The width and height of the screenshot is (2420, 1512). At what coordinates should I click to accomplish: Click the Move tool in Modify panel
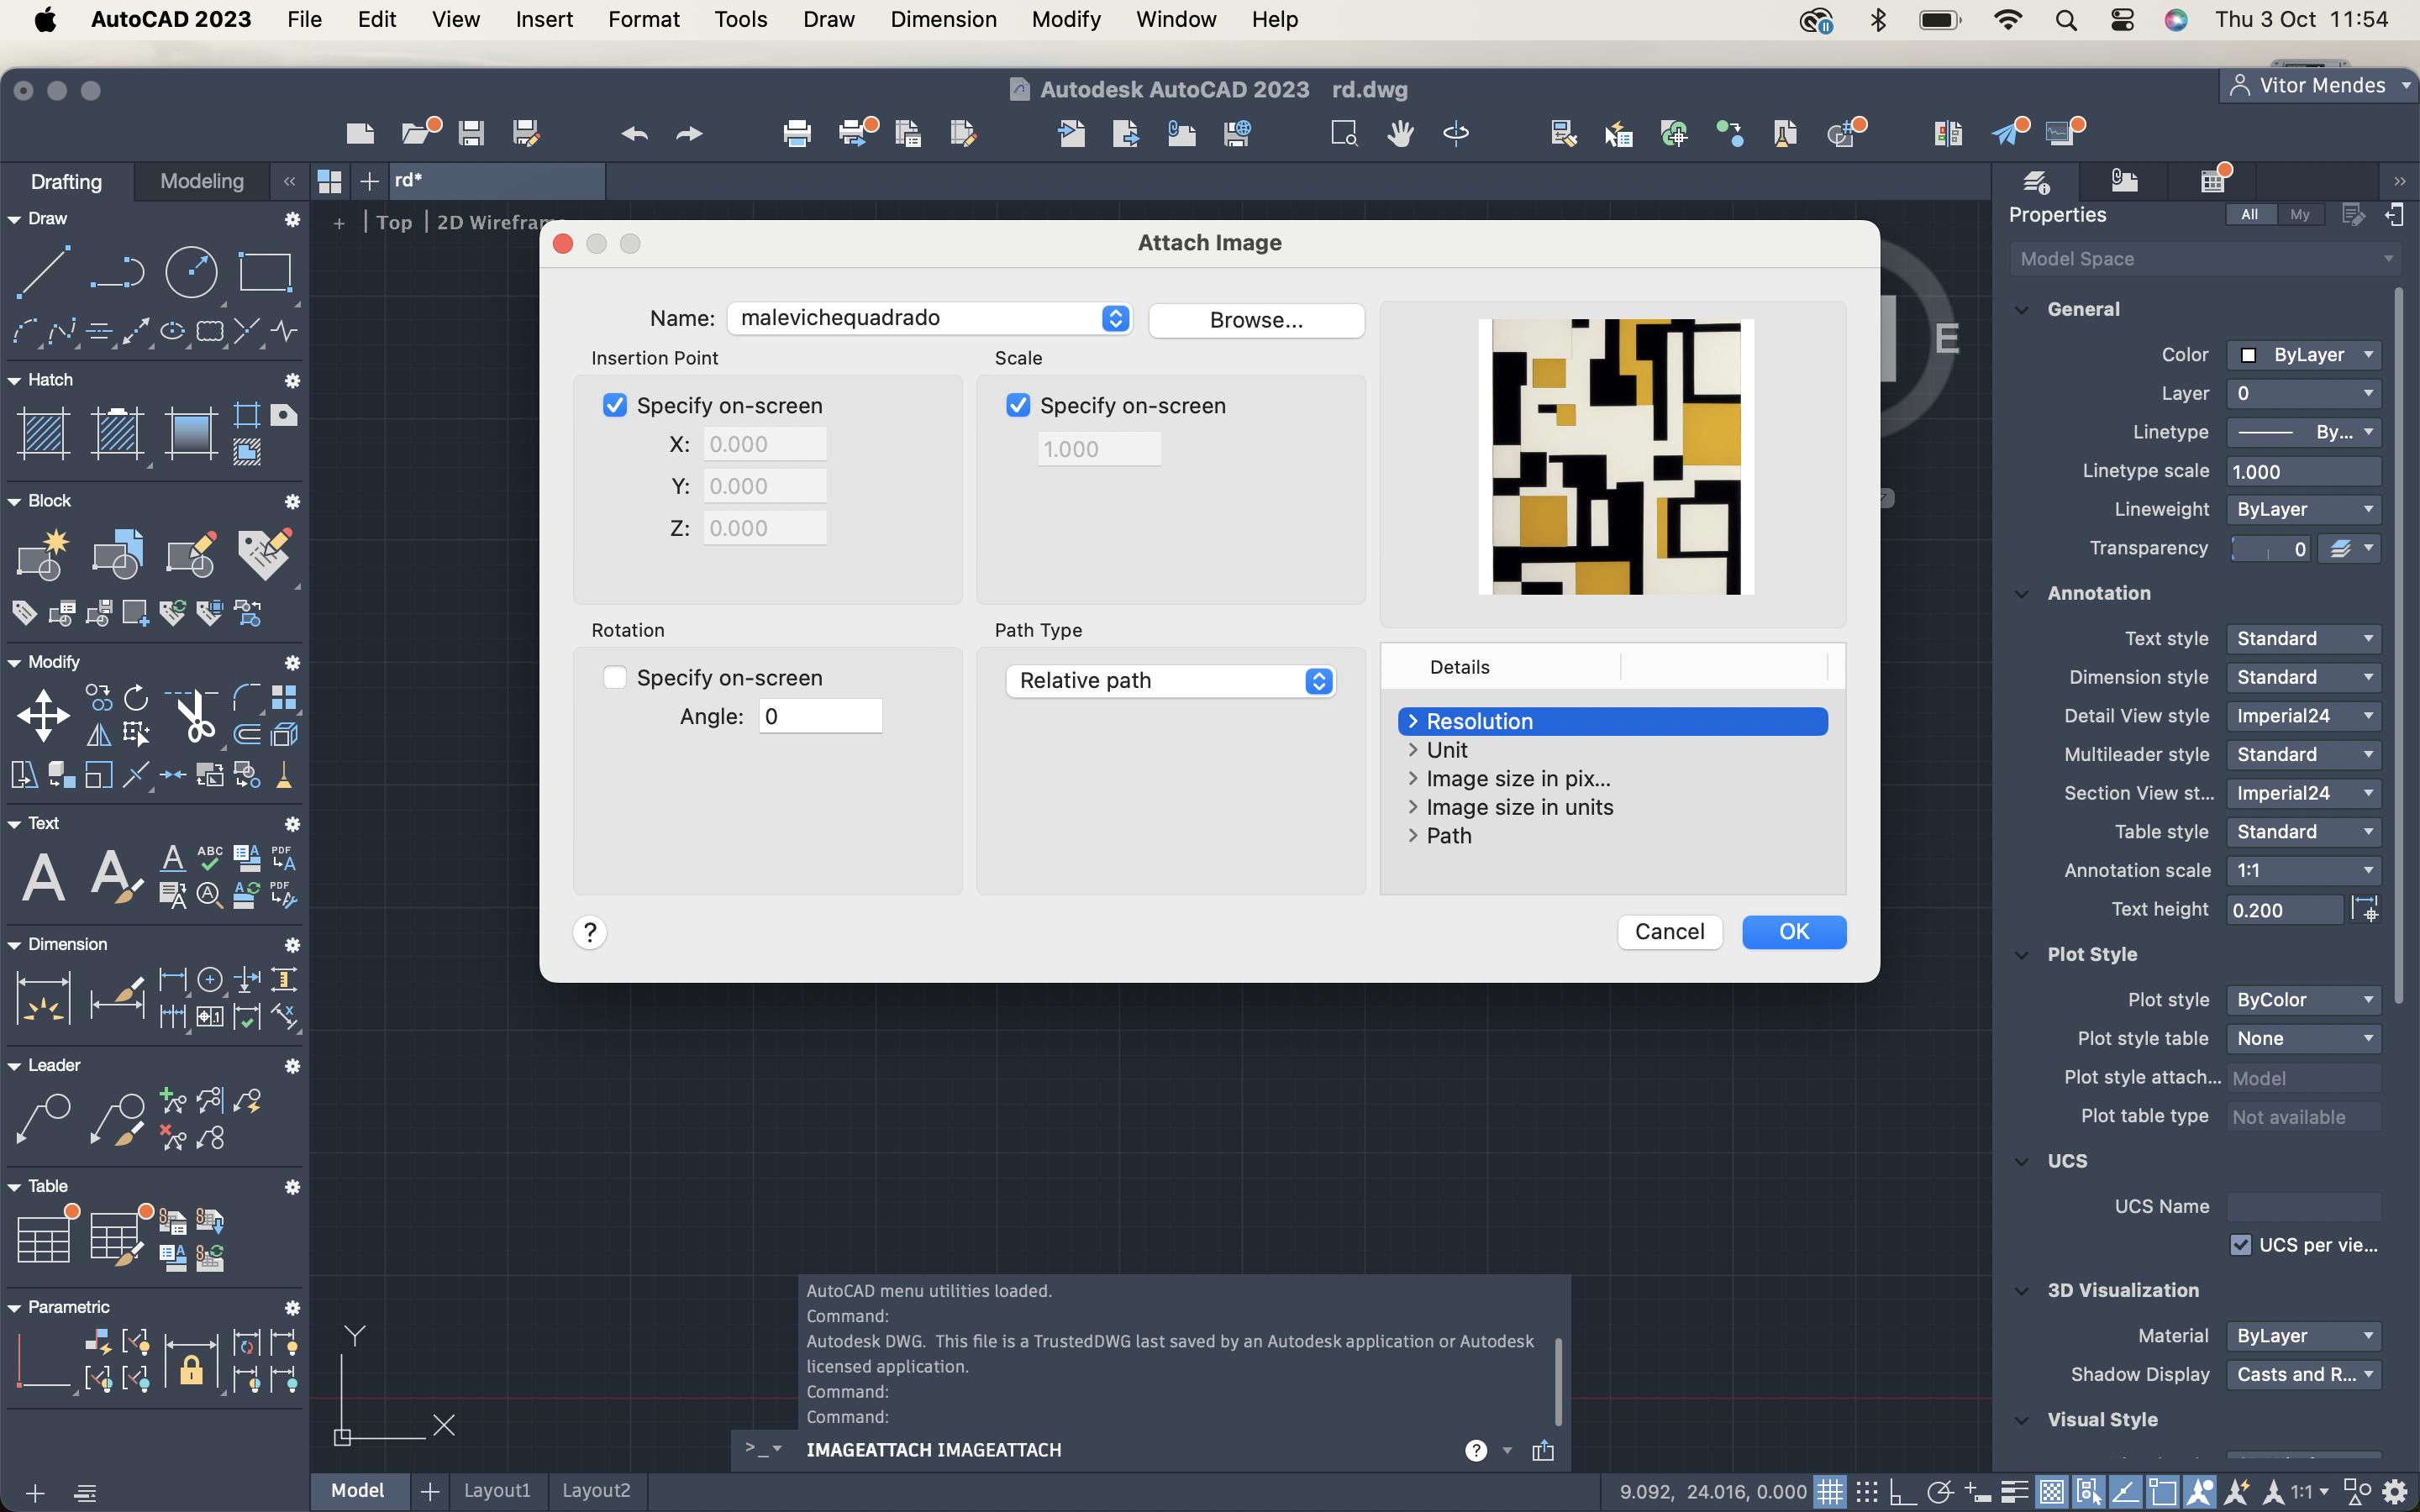tap(44, 715)
